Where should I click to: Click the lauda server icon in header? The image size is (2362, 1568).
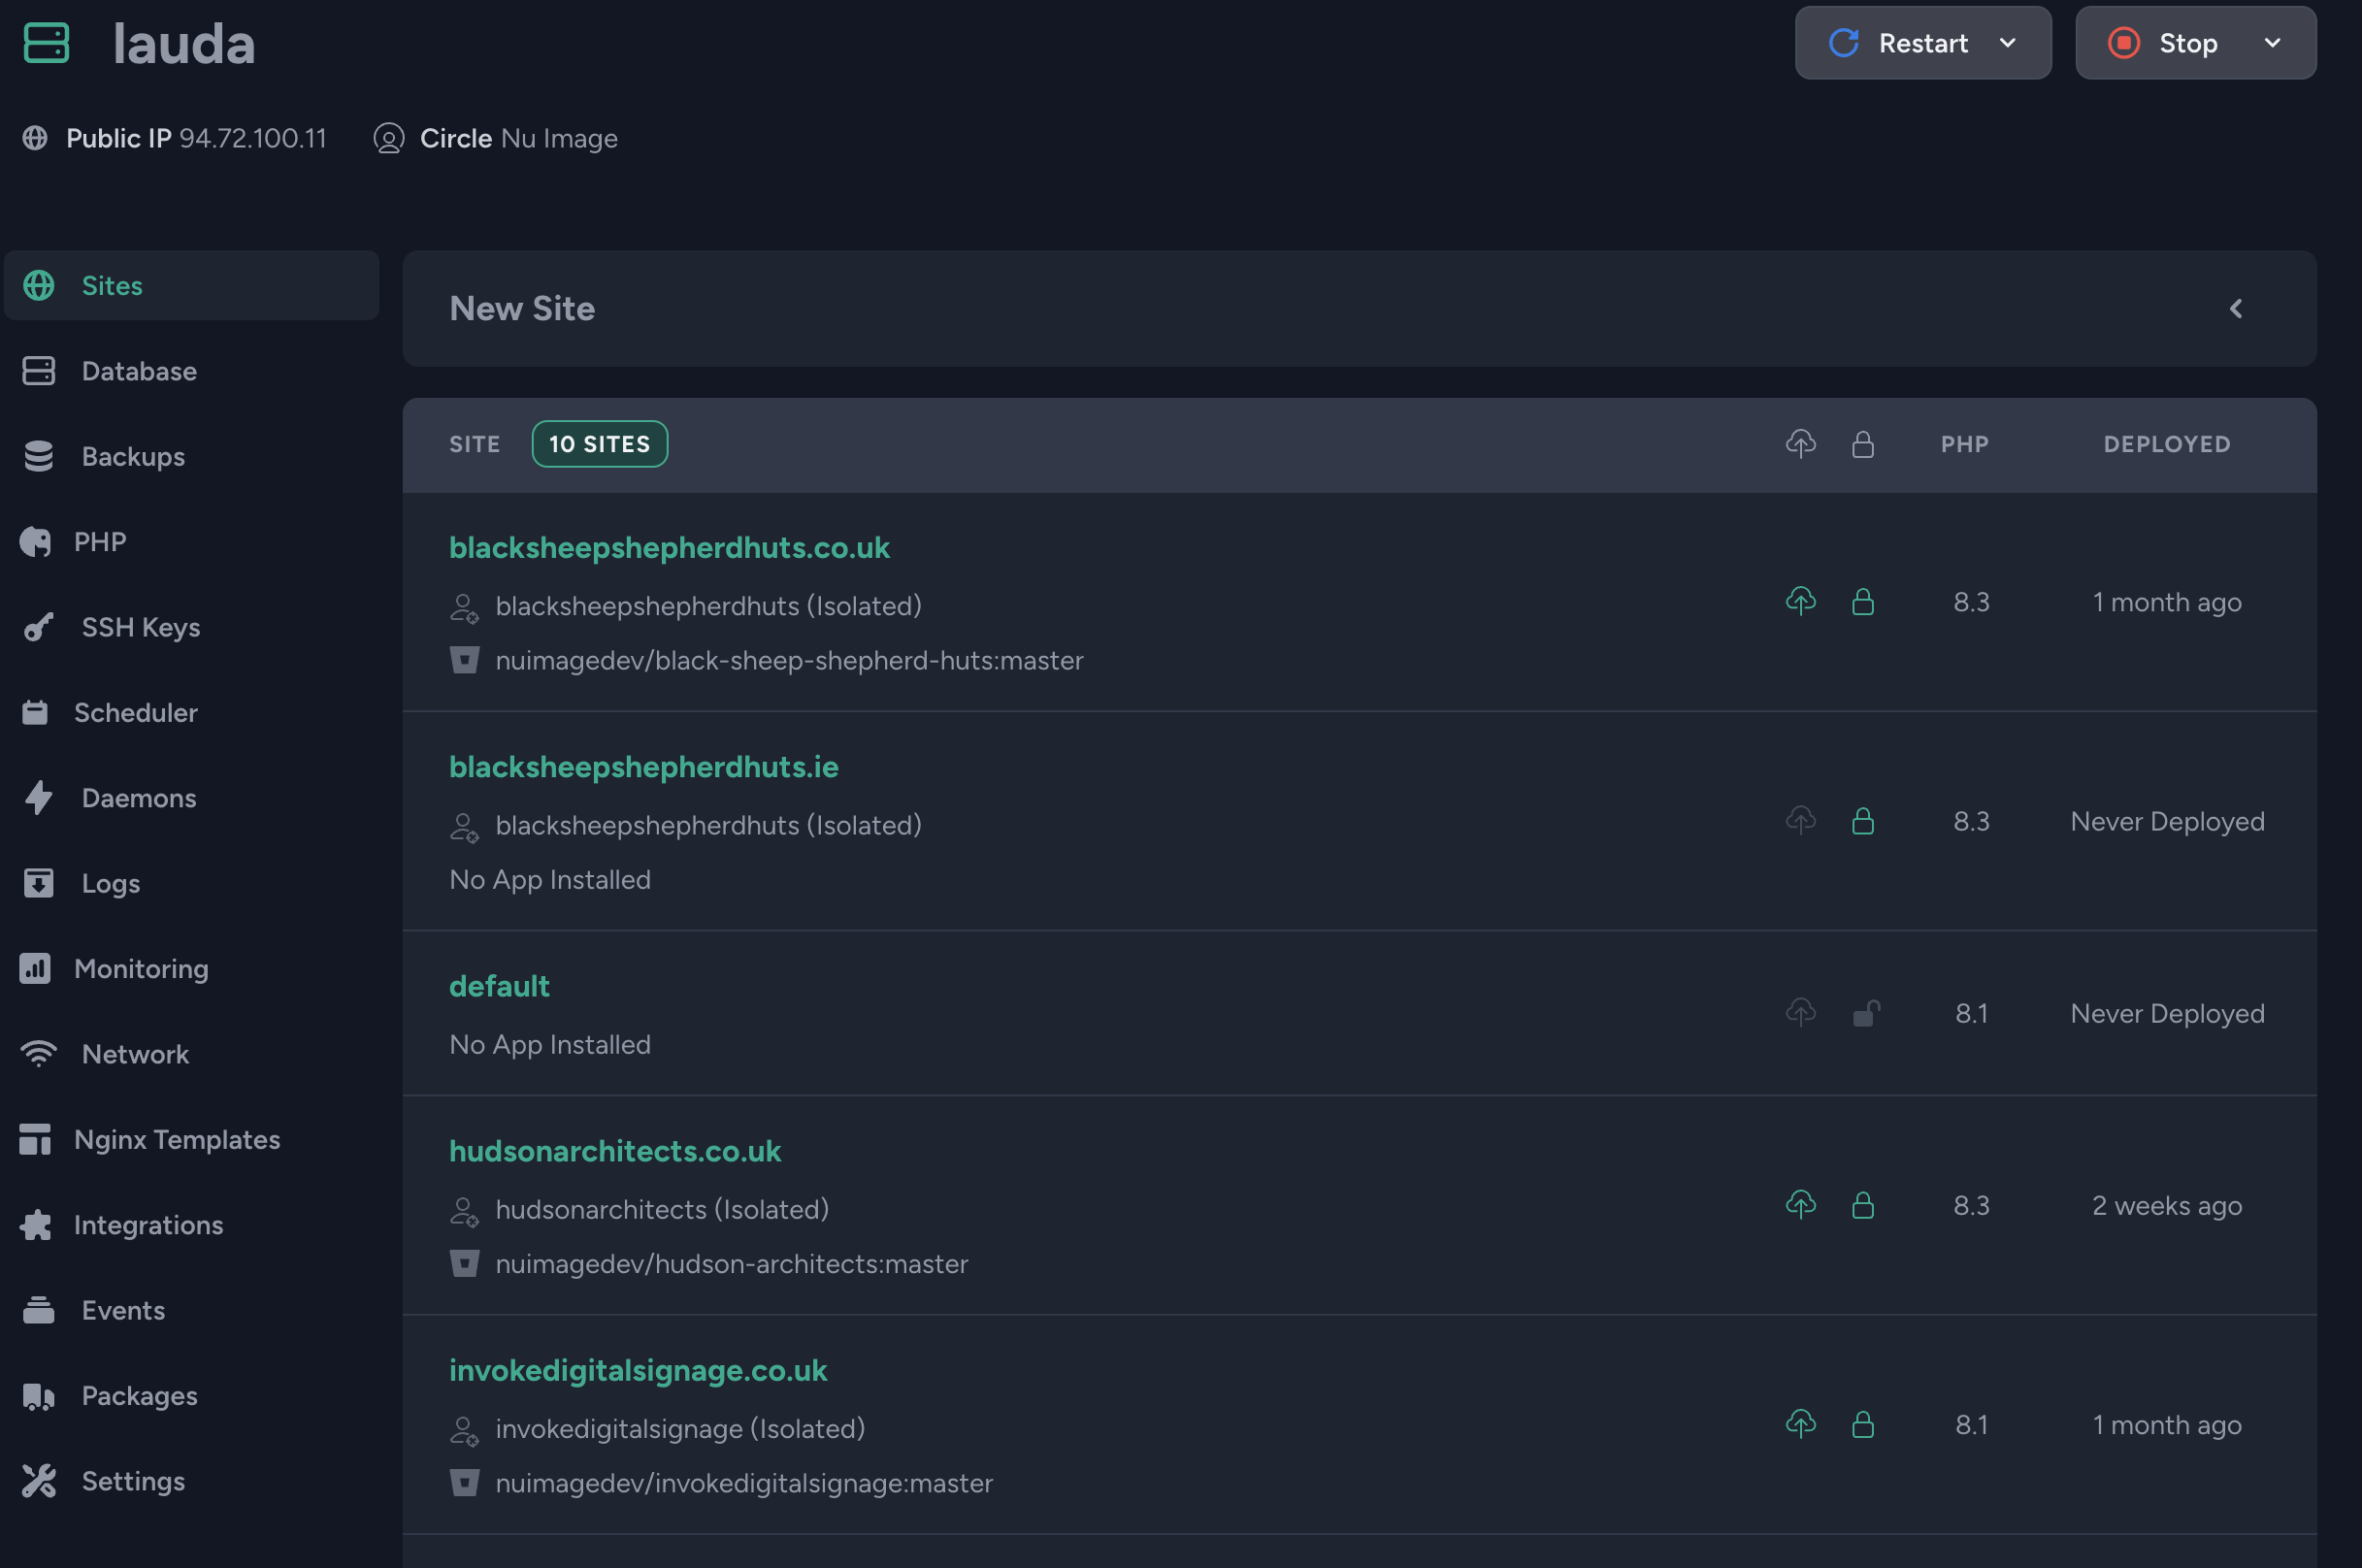click(x=46, y=43)
